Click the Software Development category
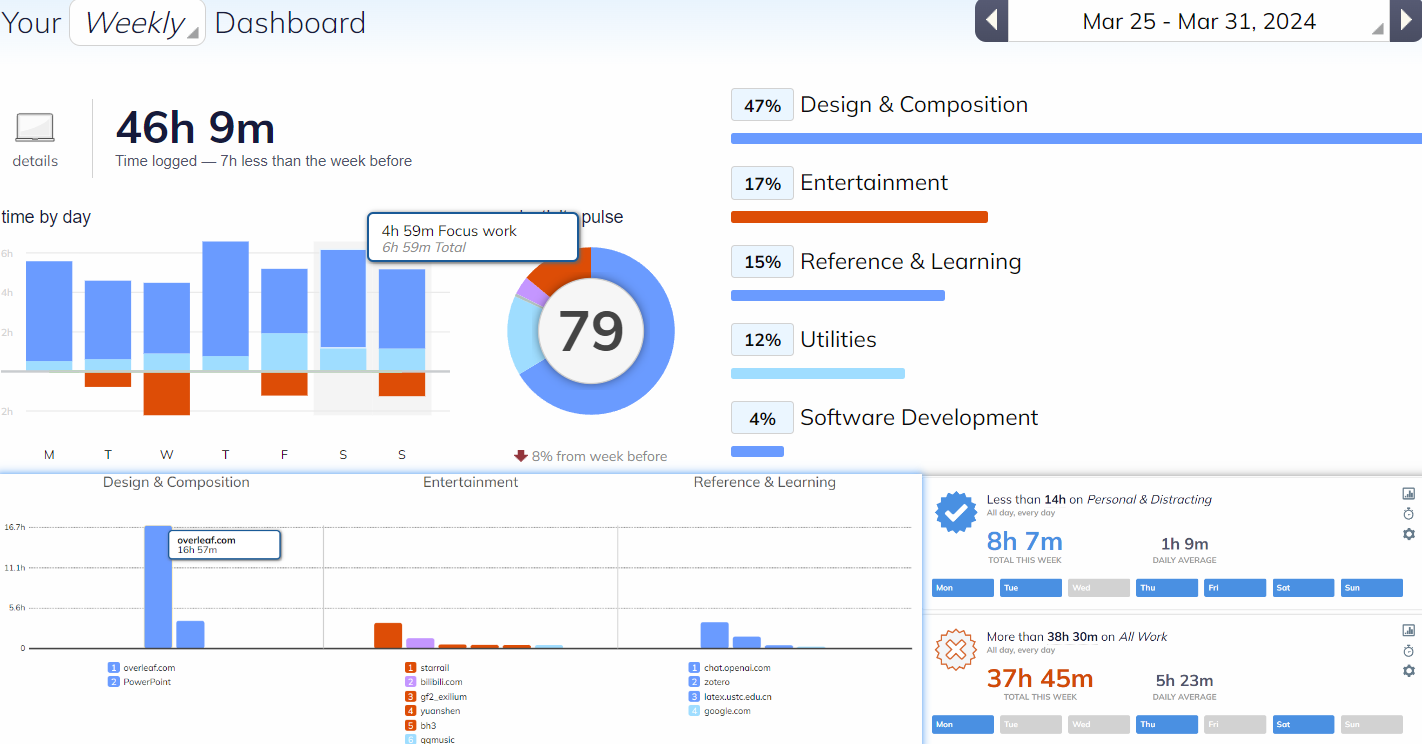The height and width of the screenshot is (744, 1422). coord(918,418)
